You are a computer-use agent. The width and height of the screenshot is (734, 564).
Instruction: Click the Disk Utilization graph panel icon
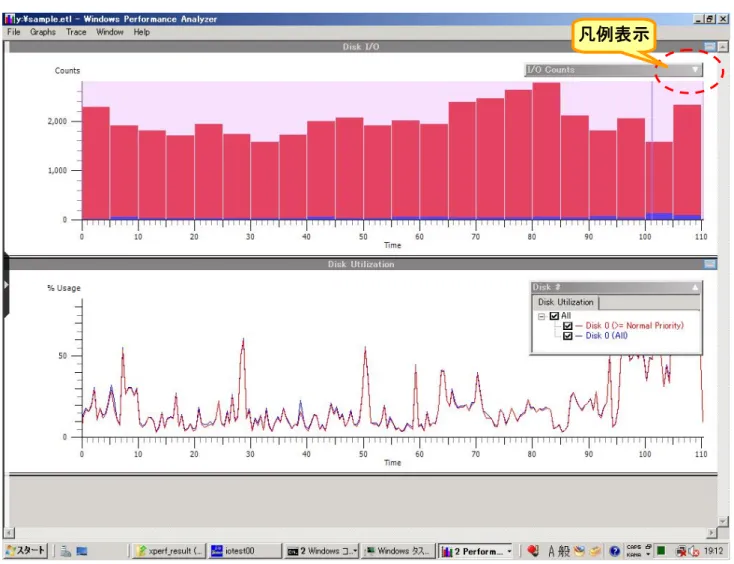[710, 264]
